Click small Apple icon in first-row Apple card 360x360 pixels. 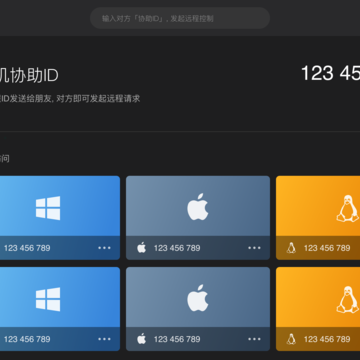click(142, 248)
